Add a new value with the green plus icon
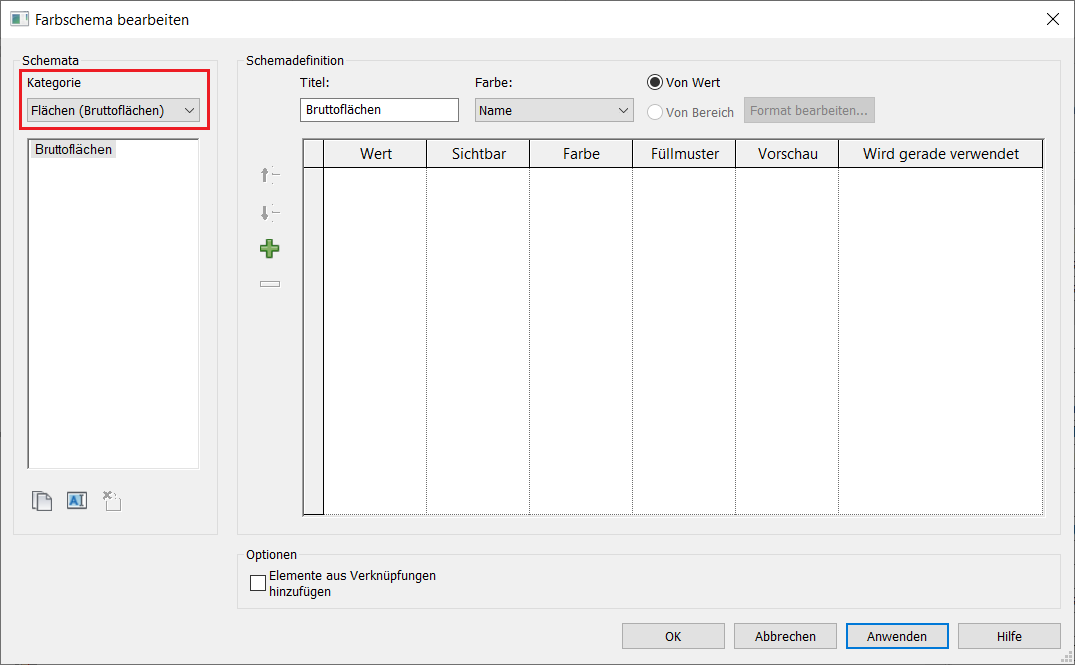The width and height of the screenshot is (1075, 665). pyautogui.click(x=268, y=248)
